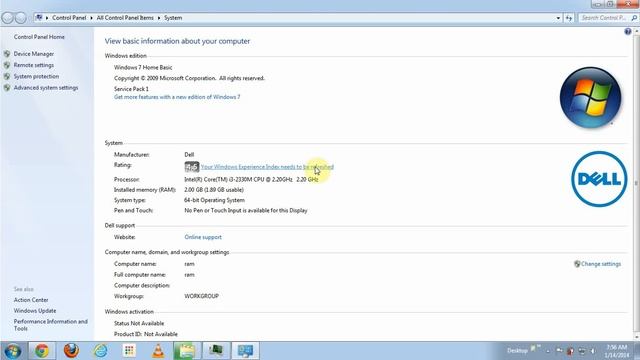Viewport: 640px width, 360px height.
Task: Show hidden tray icons arrow
Action: [548, 351]
